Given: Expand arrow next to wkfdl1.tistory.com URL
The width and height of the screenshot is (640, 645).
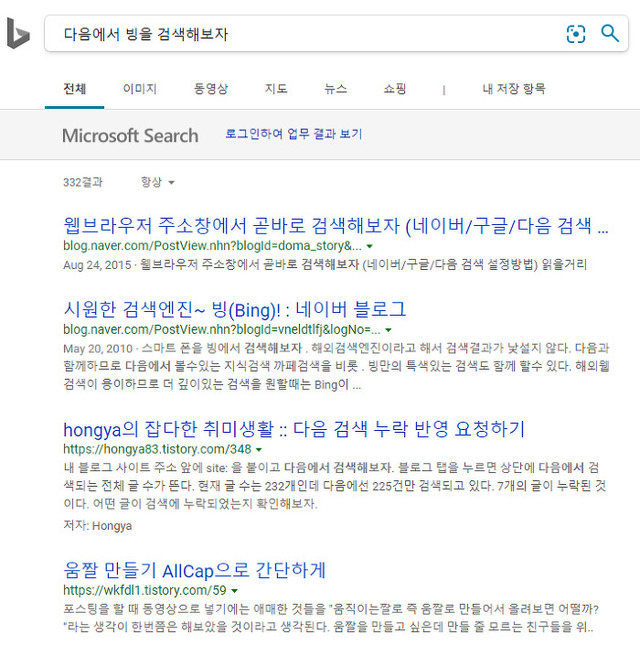Looking at the screenshot, I should [x=235, y=591].
